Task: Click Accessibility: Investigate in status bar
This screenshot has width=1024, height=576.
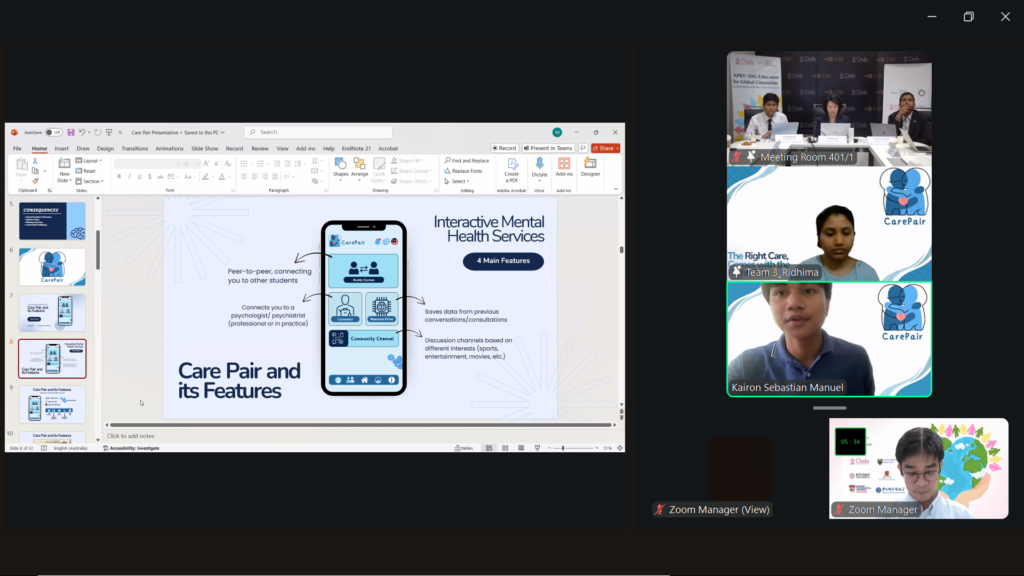Action: 131,448
